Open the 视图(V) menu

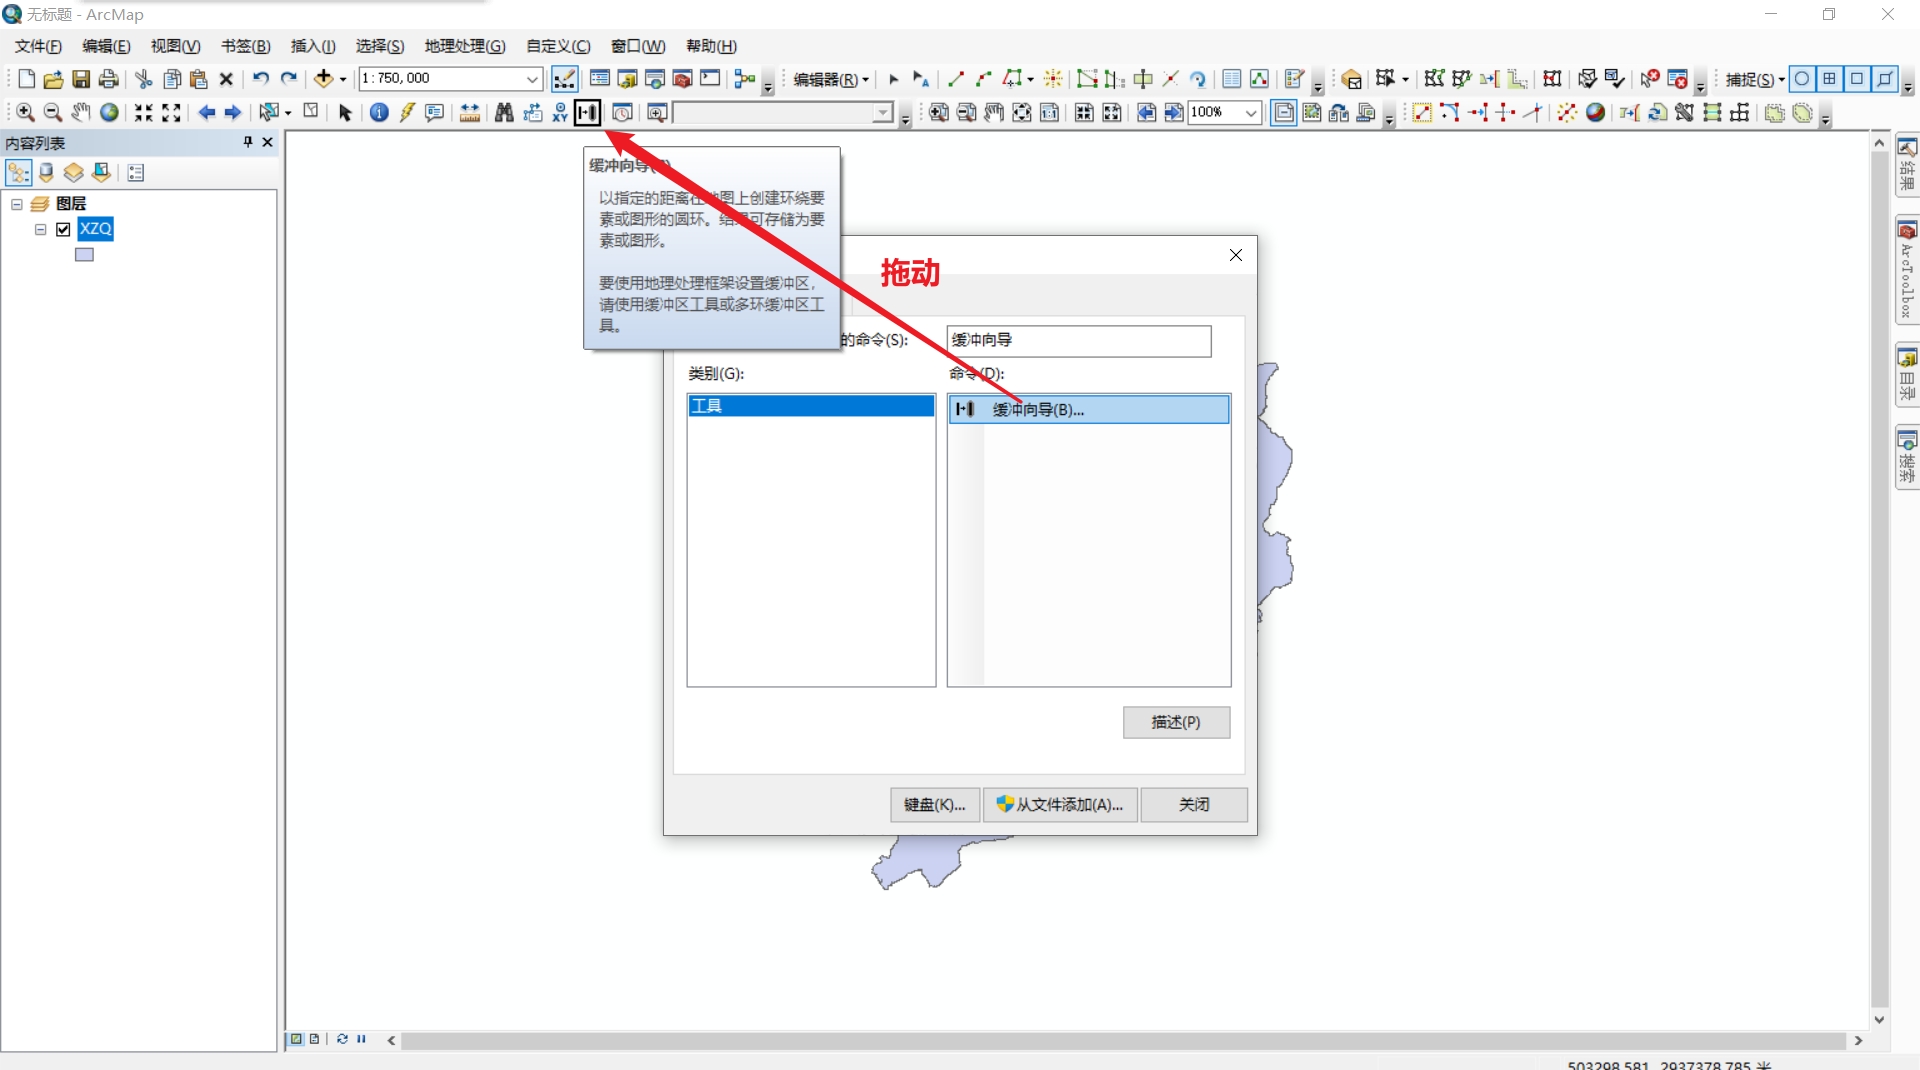tap(175, 46)
